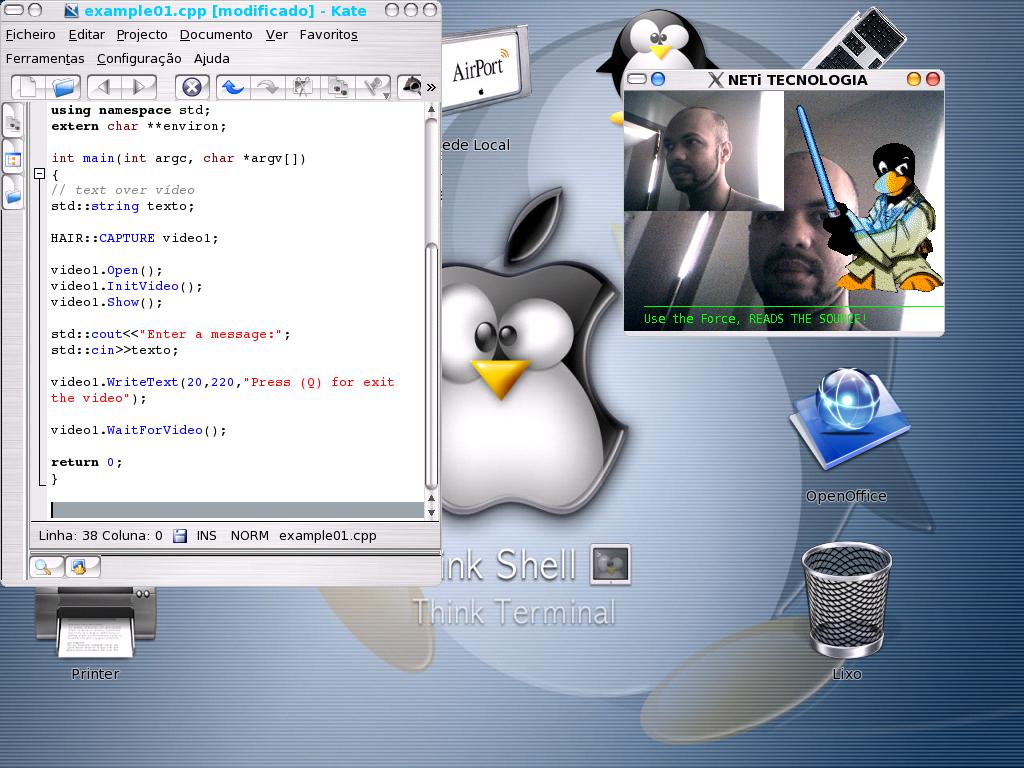The height and width of the screenshot is (768, 1024).
Task: Click the small inset webcam thumbnail
Action: 704,151
